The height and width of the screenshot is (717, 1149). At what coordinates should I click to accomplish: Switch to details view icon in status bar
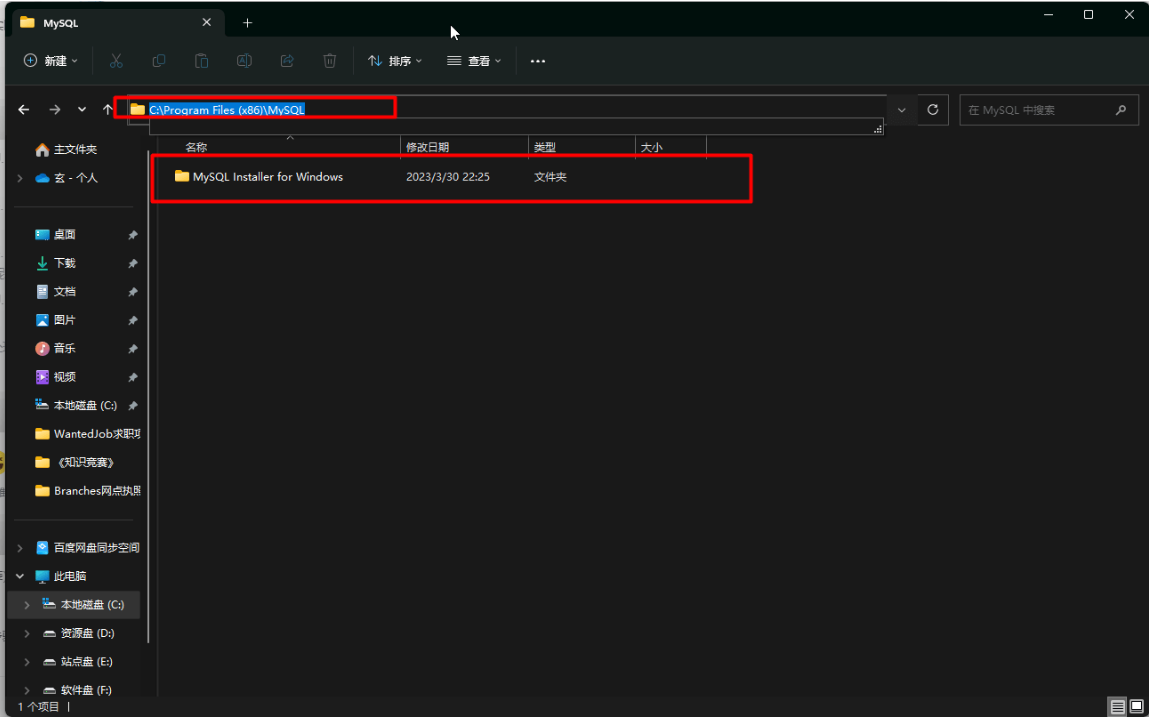[x=1117, y=707]
